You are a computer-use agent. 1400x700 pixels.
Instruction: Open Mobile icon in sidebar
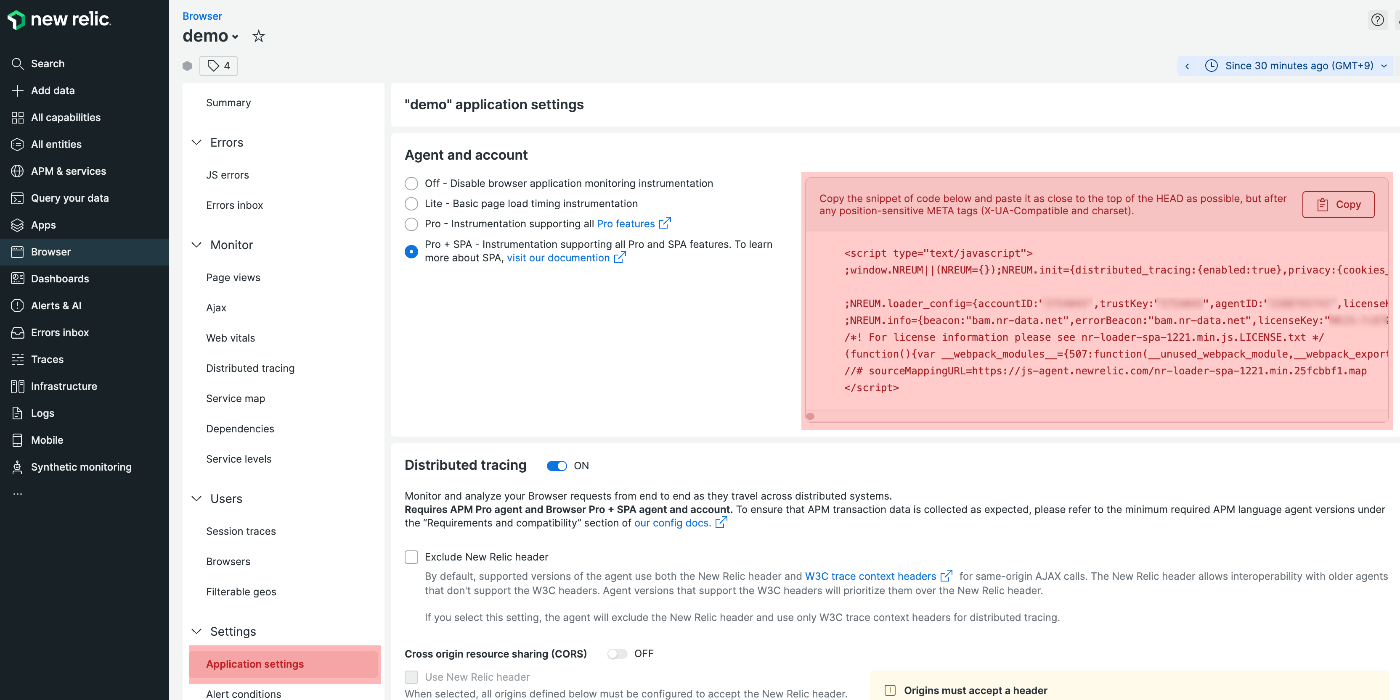(x=17, y=440)
